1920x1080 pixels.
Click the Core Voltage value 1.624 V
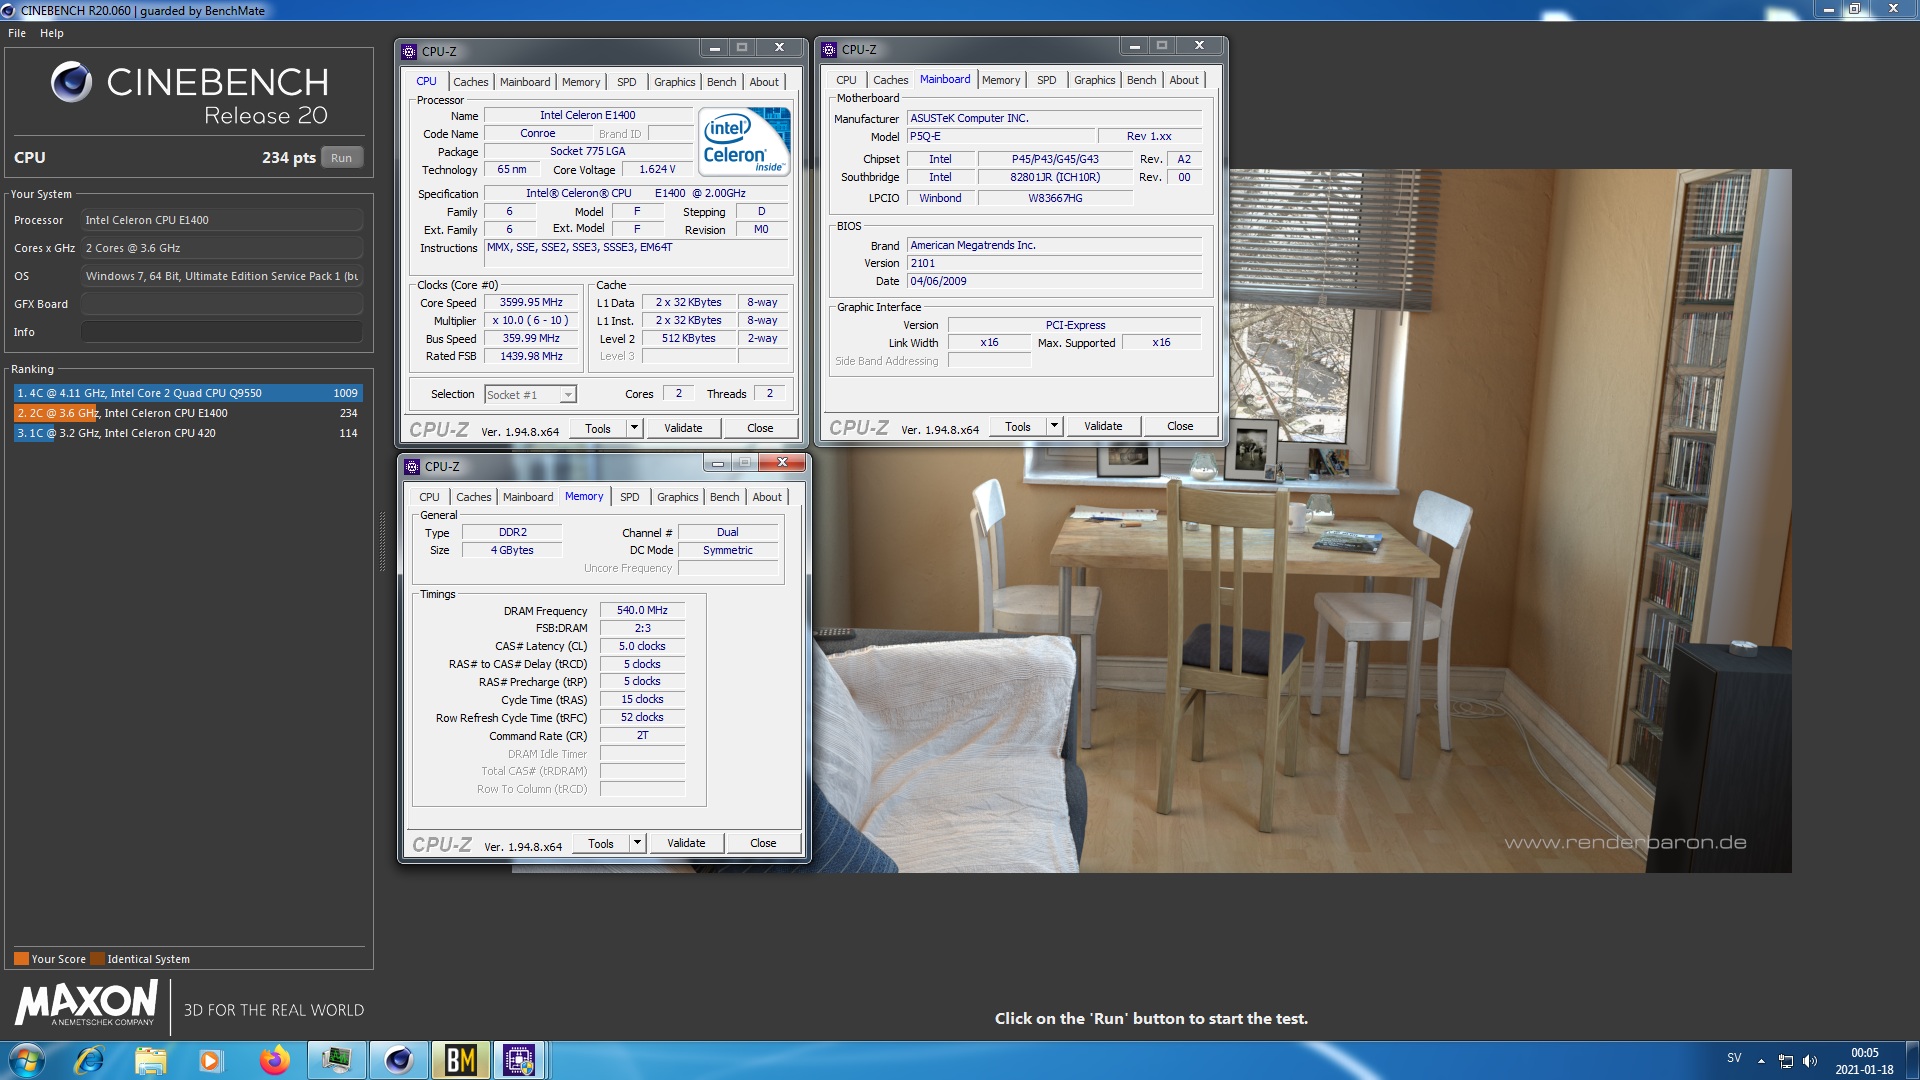tap(657, 170)
